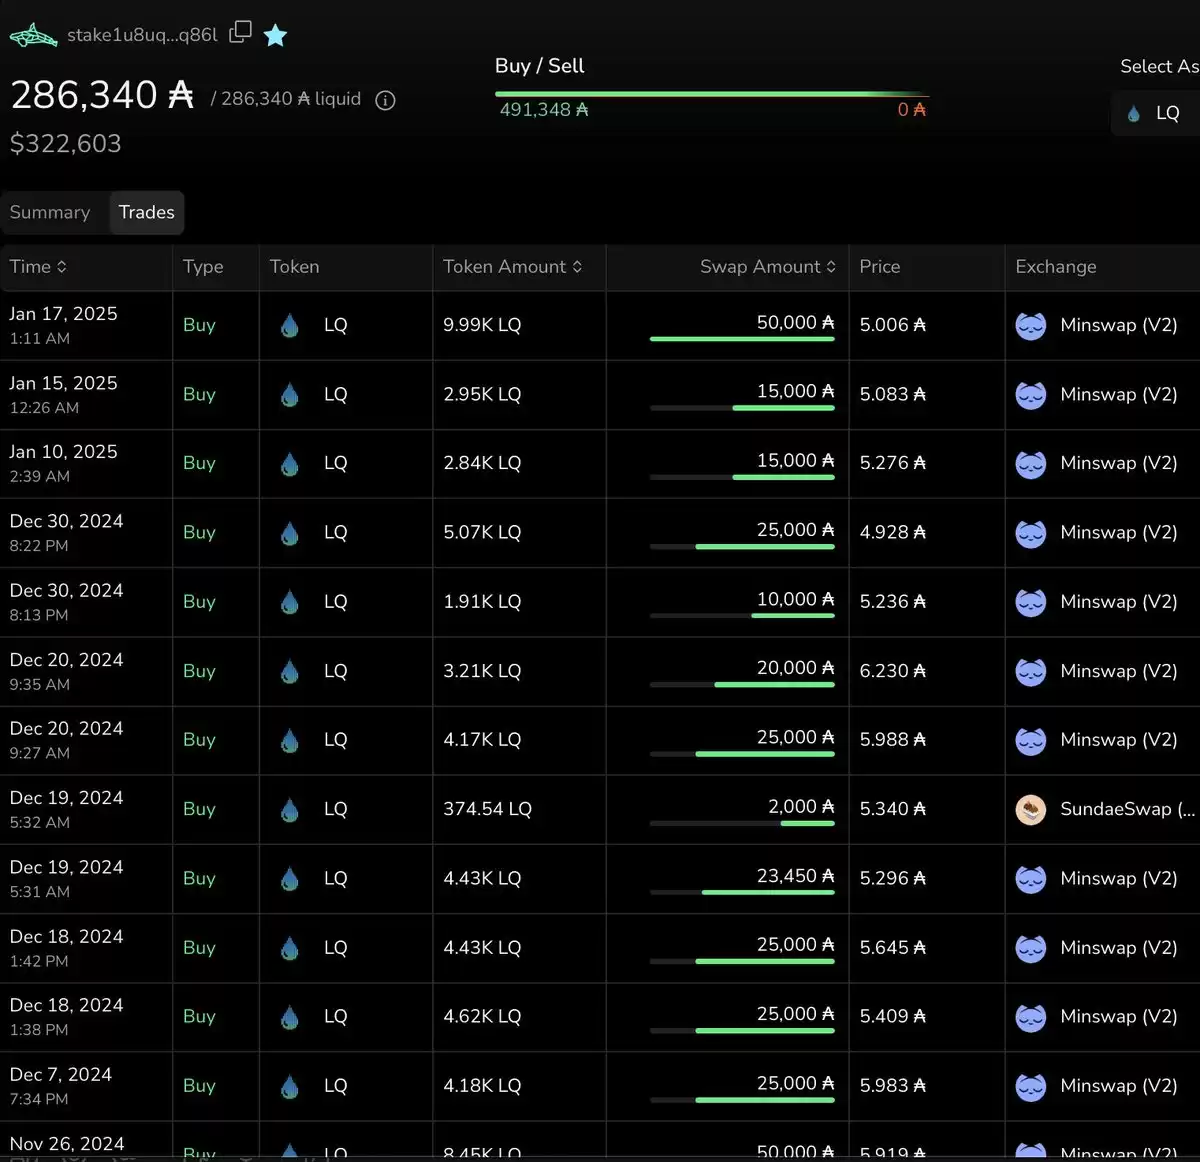
Task: Click the $322,603 portfolio value
Action: [65, 144]
